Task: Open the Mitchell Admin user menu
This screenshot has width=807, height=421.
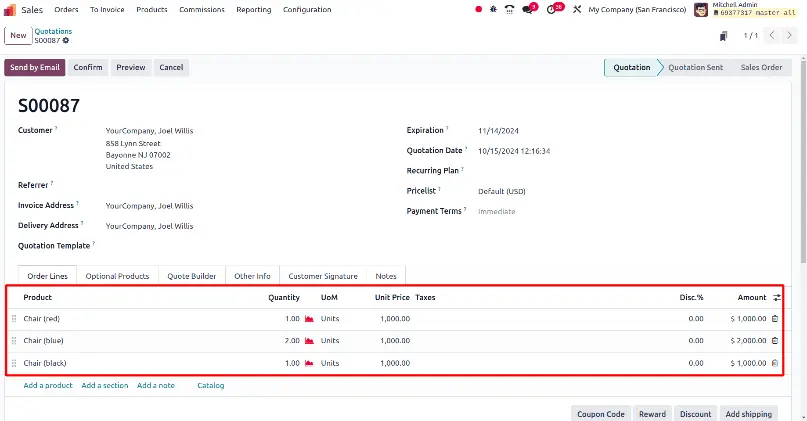Action: pos(745,9)
